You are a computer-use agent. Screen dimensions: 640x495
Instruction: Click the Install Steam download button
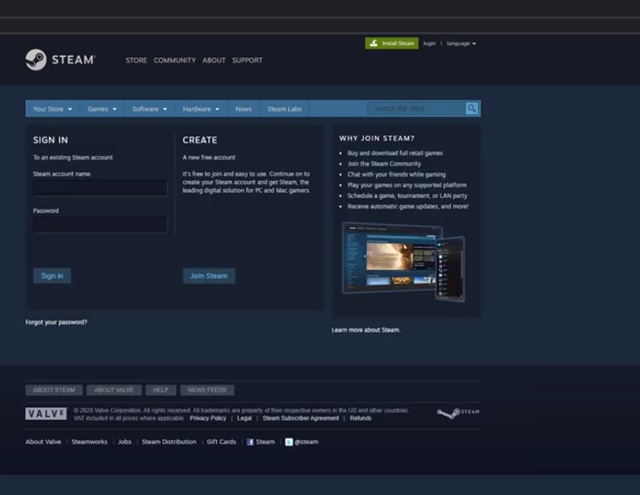(x=391, y=43)
